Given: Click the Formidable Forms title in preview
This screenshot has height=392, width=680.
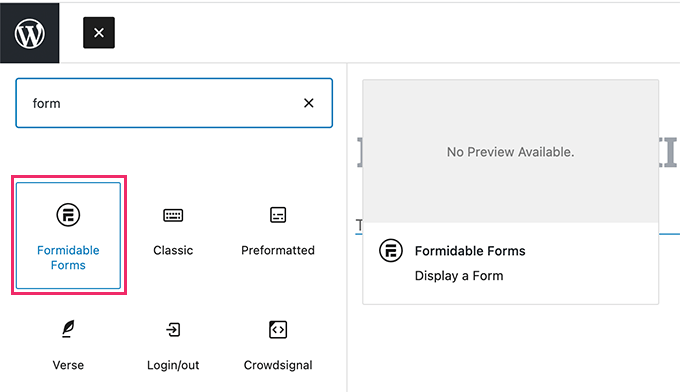Looking at the screenshot, I should (470, 251).
